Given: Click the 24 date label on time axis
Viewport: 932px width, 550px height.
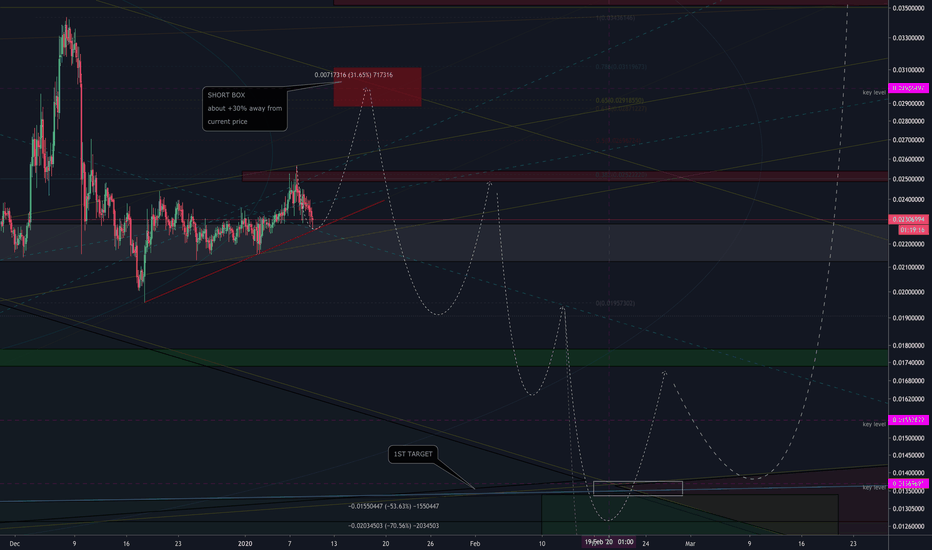Looking at the screenshot, I should pyautogui.click(x=646, y=543).
